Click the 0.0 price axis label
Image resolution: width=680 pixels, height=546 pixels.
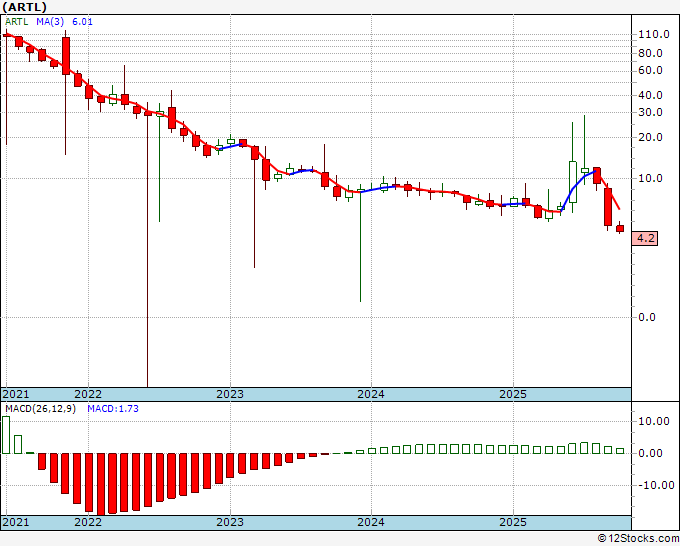point(647,317)
